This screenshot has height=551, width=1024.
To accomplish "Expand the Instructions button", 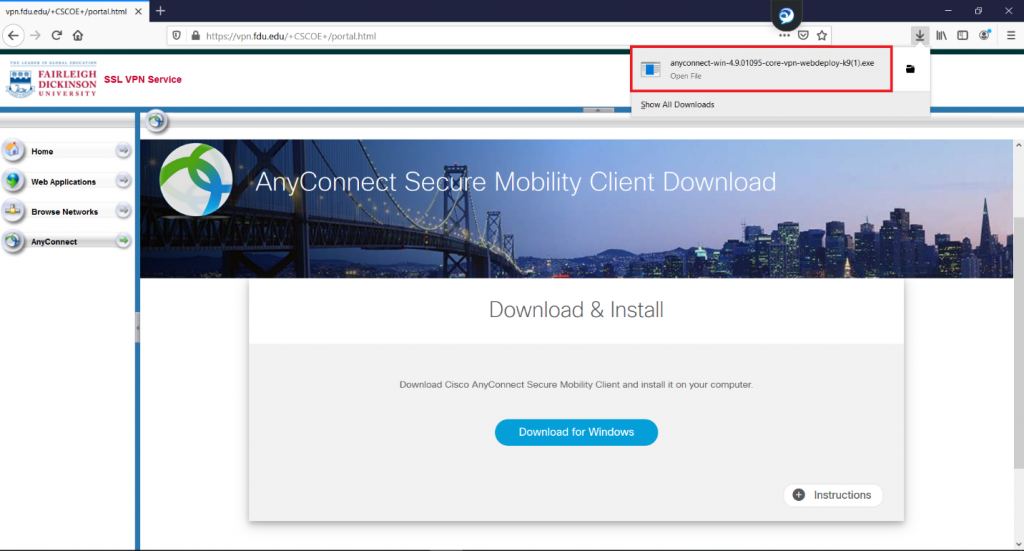I will tap(833, 495).
